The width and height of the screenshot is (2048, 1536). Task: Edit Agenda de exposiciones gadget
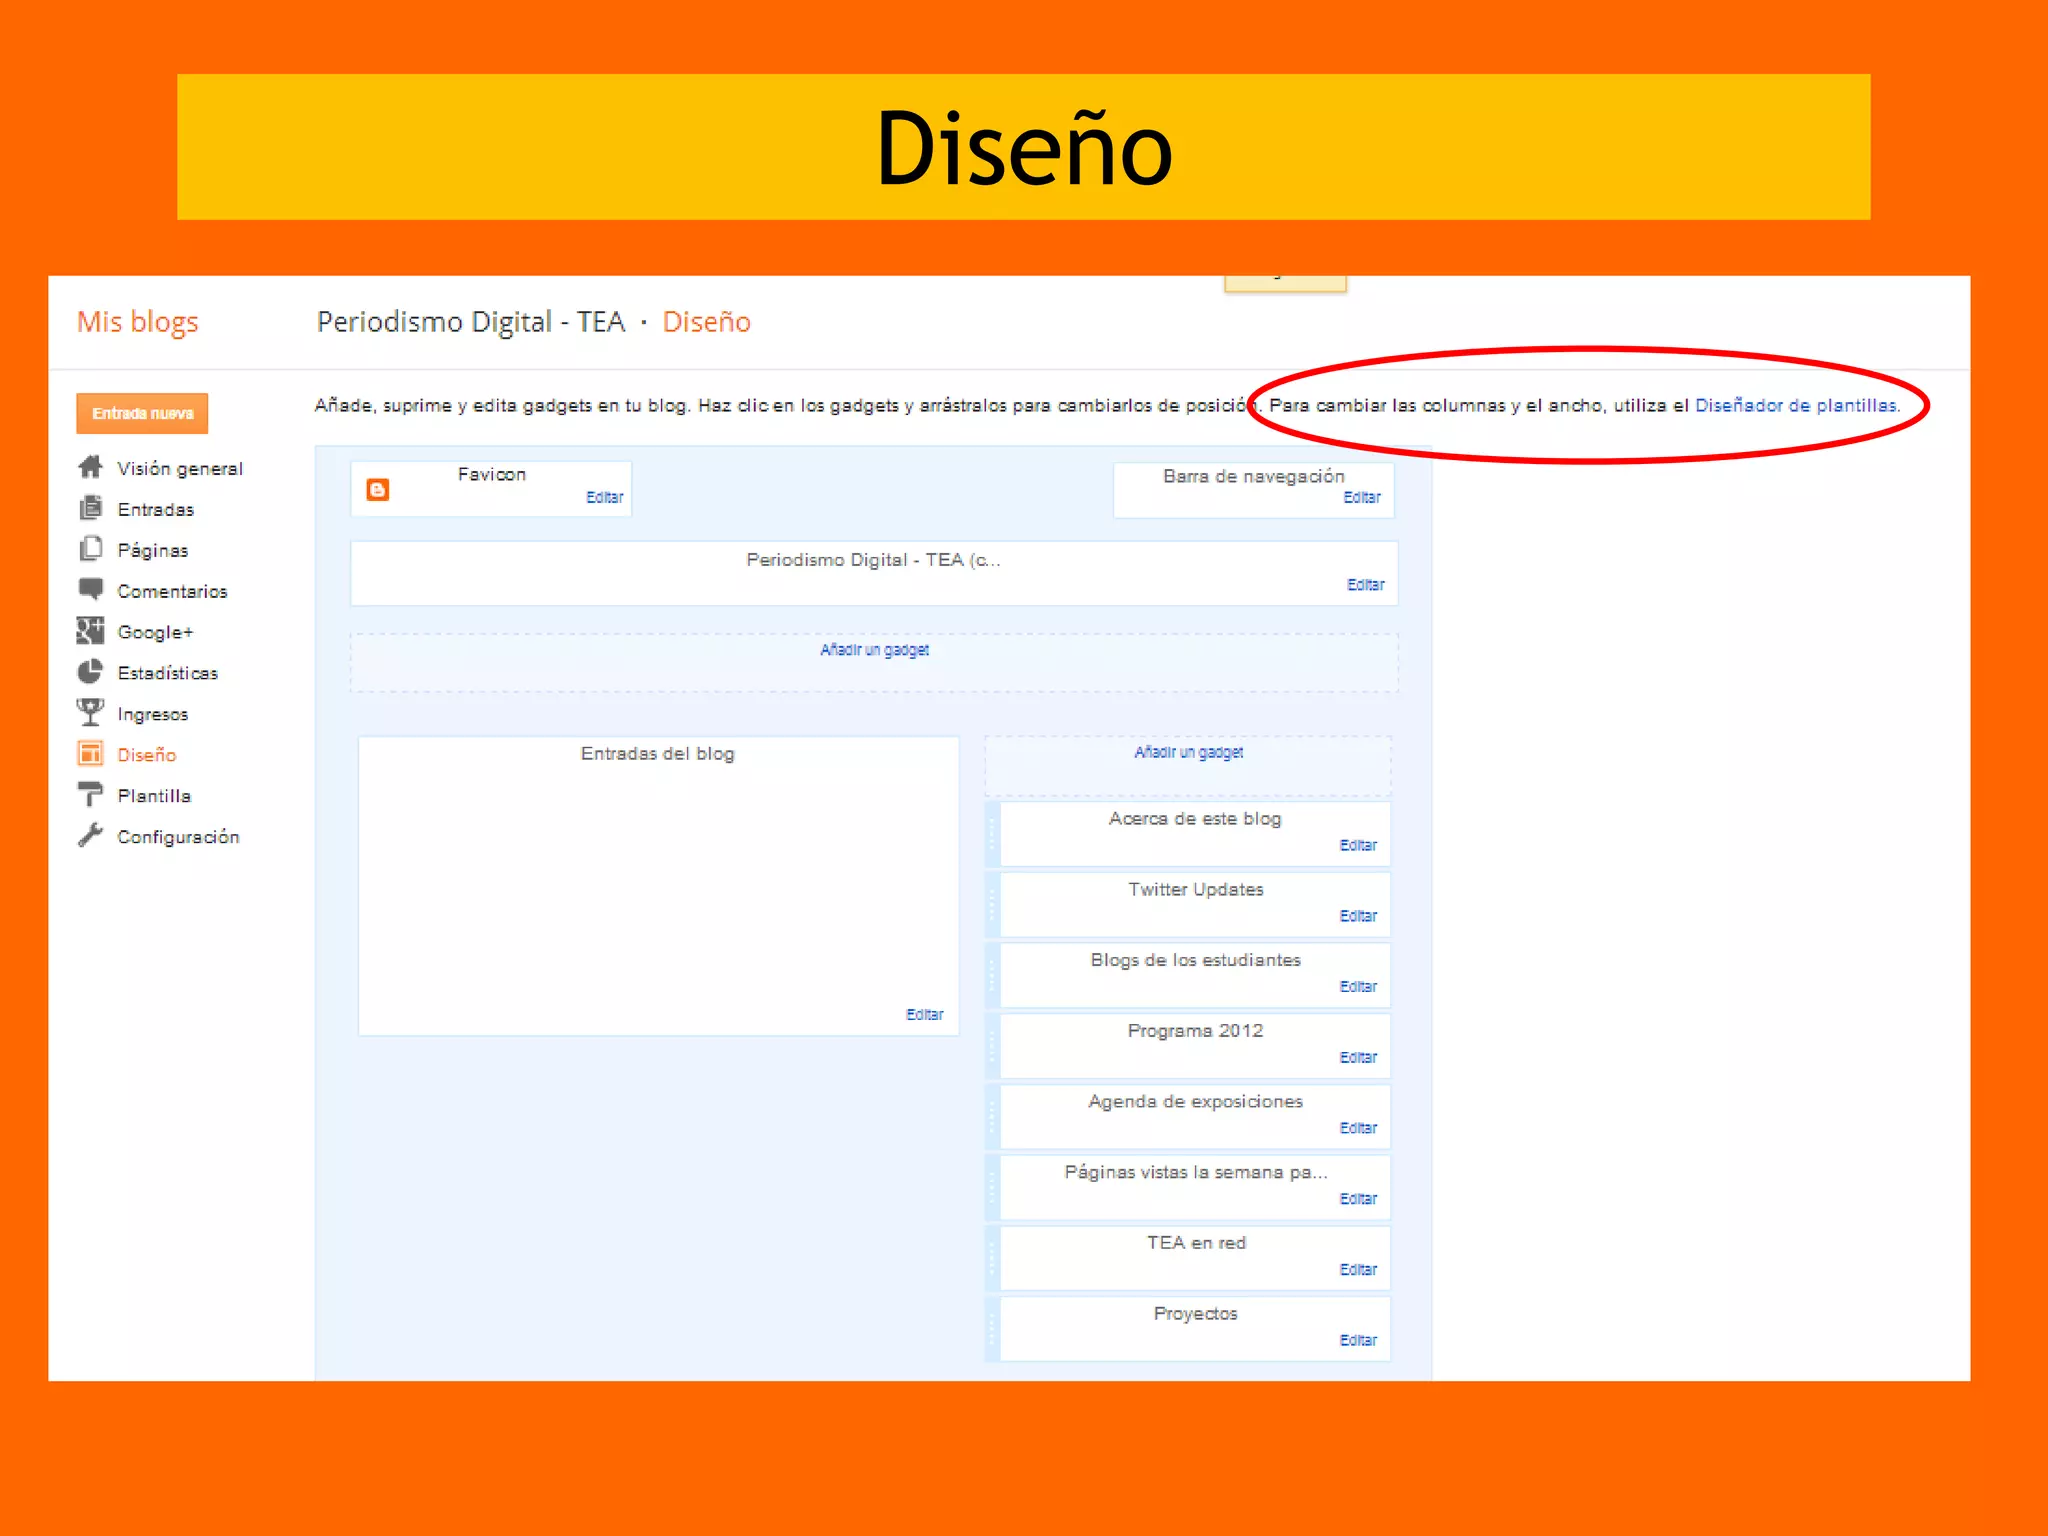pos(1359,1129)
